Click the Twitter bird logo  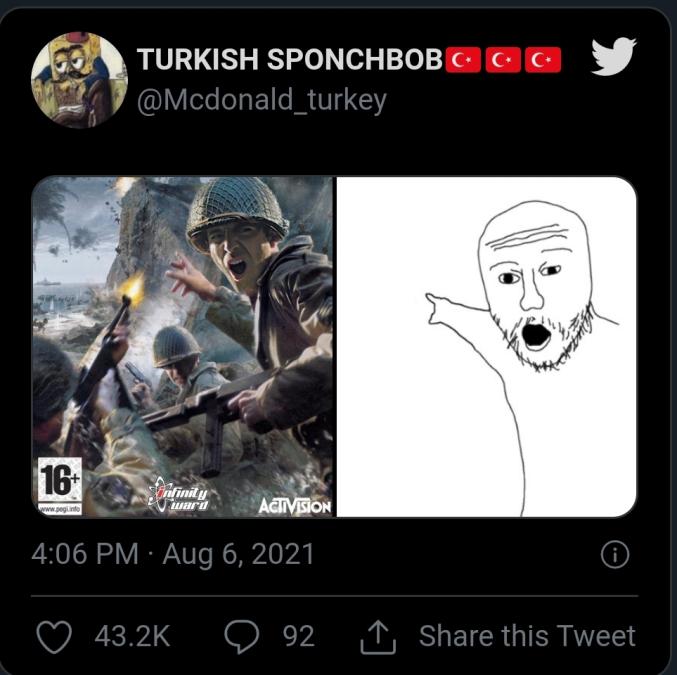point(614,57)
